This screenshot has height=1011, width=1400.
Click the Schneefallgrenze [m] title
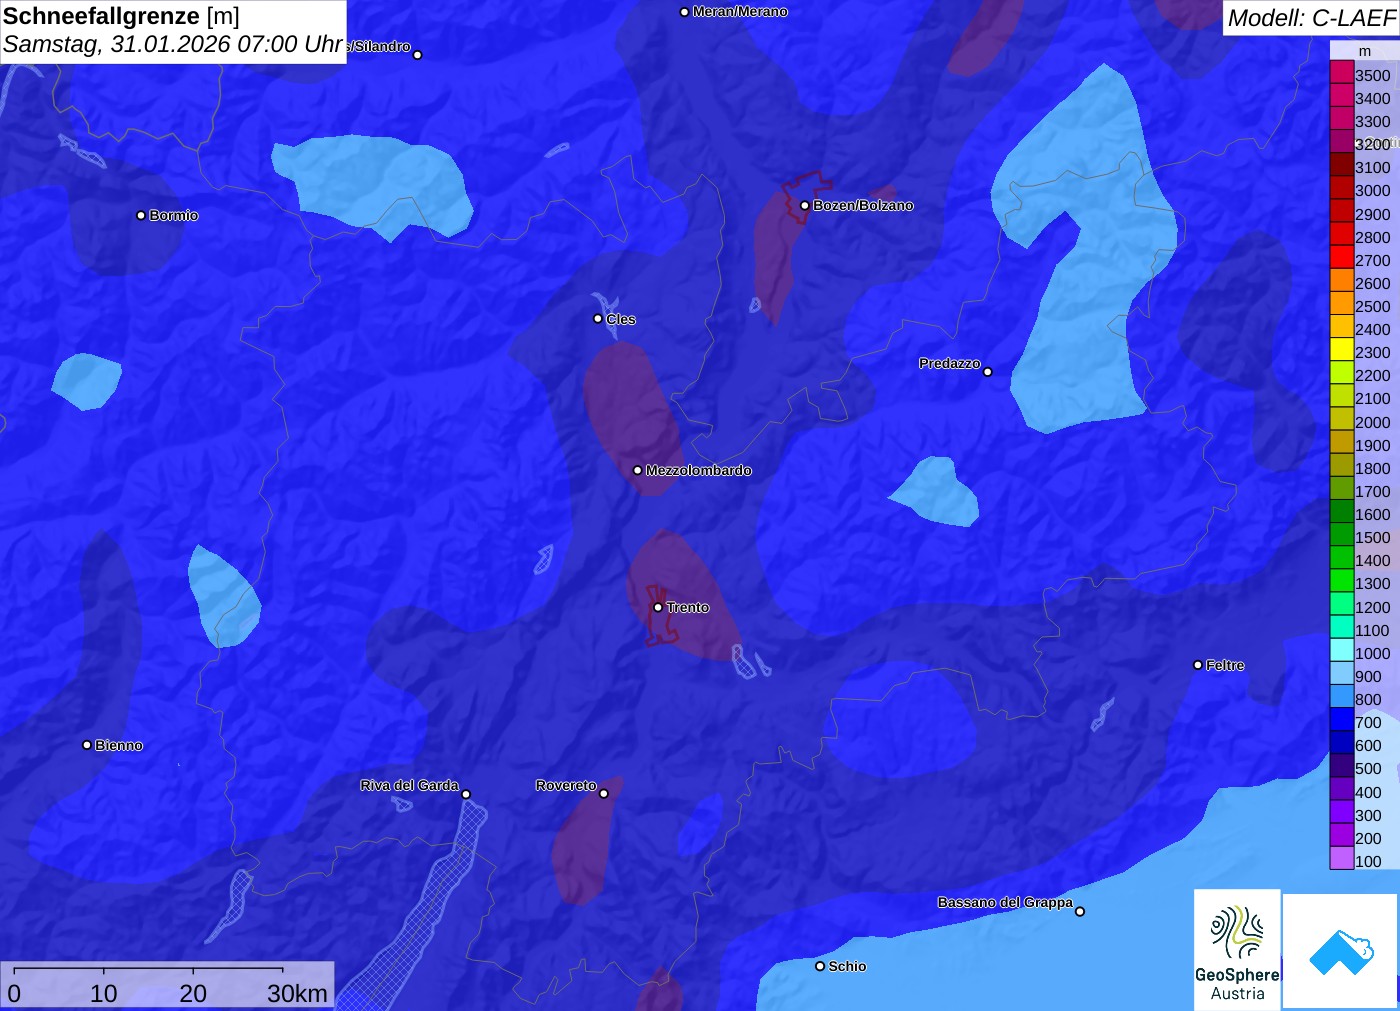[121, 16]
